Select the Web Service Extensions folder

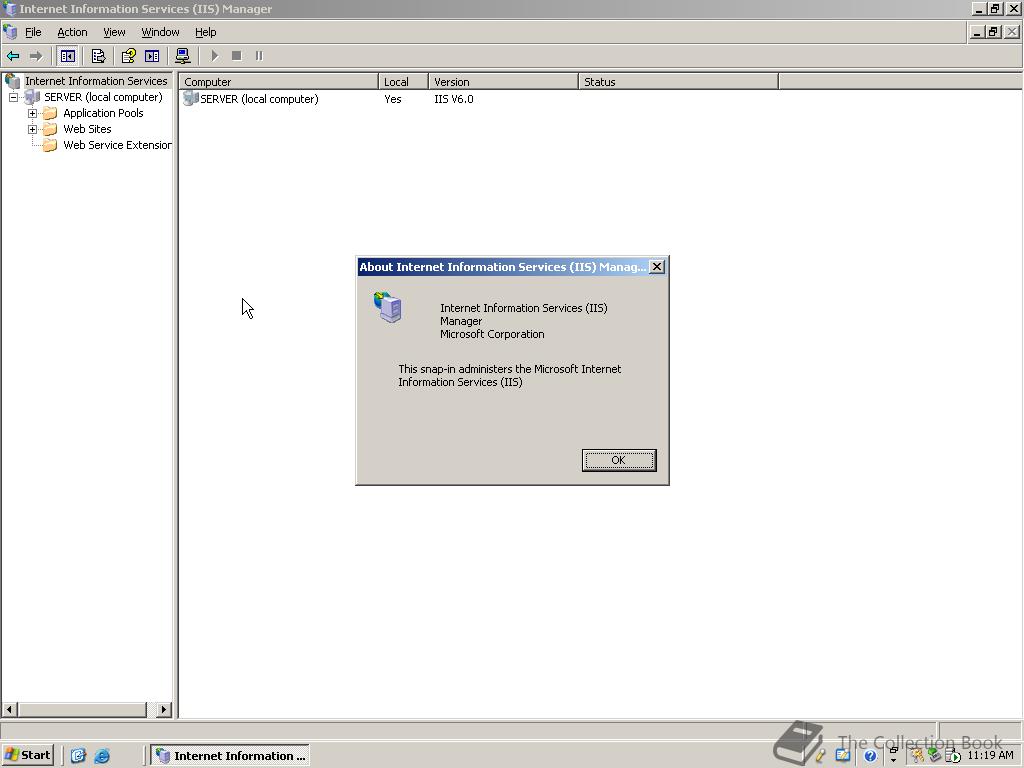tap(118, 145)
